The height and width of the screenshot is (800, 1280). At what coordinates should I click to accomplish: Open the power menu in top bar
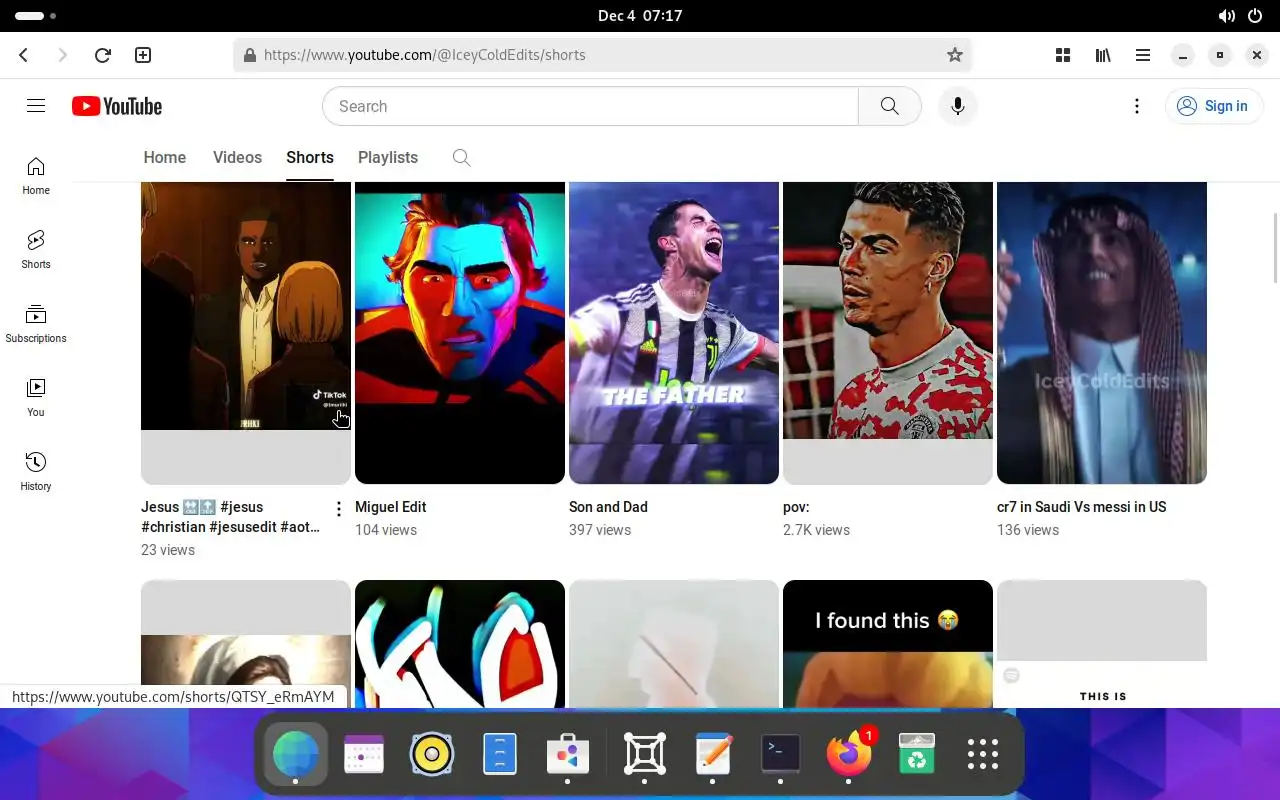(1255, 16)
